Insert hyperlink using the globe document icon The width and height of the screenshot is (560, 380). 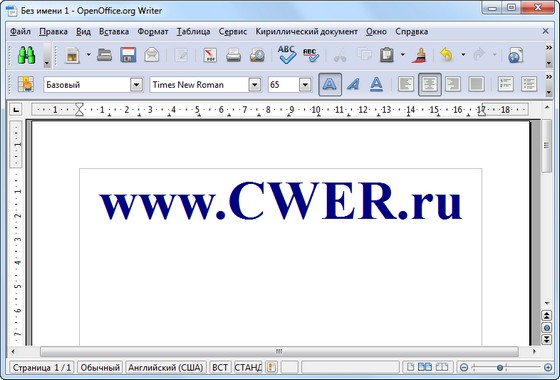[516, 55]
